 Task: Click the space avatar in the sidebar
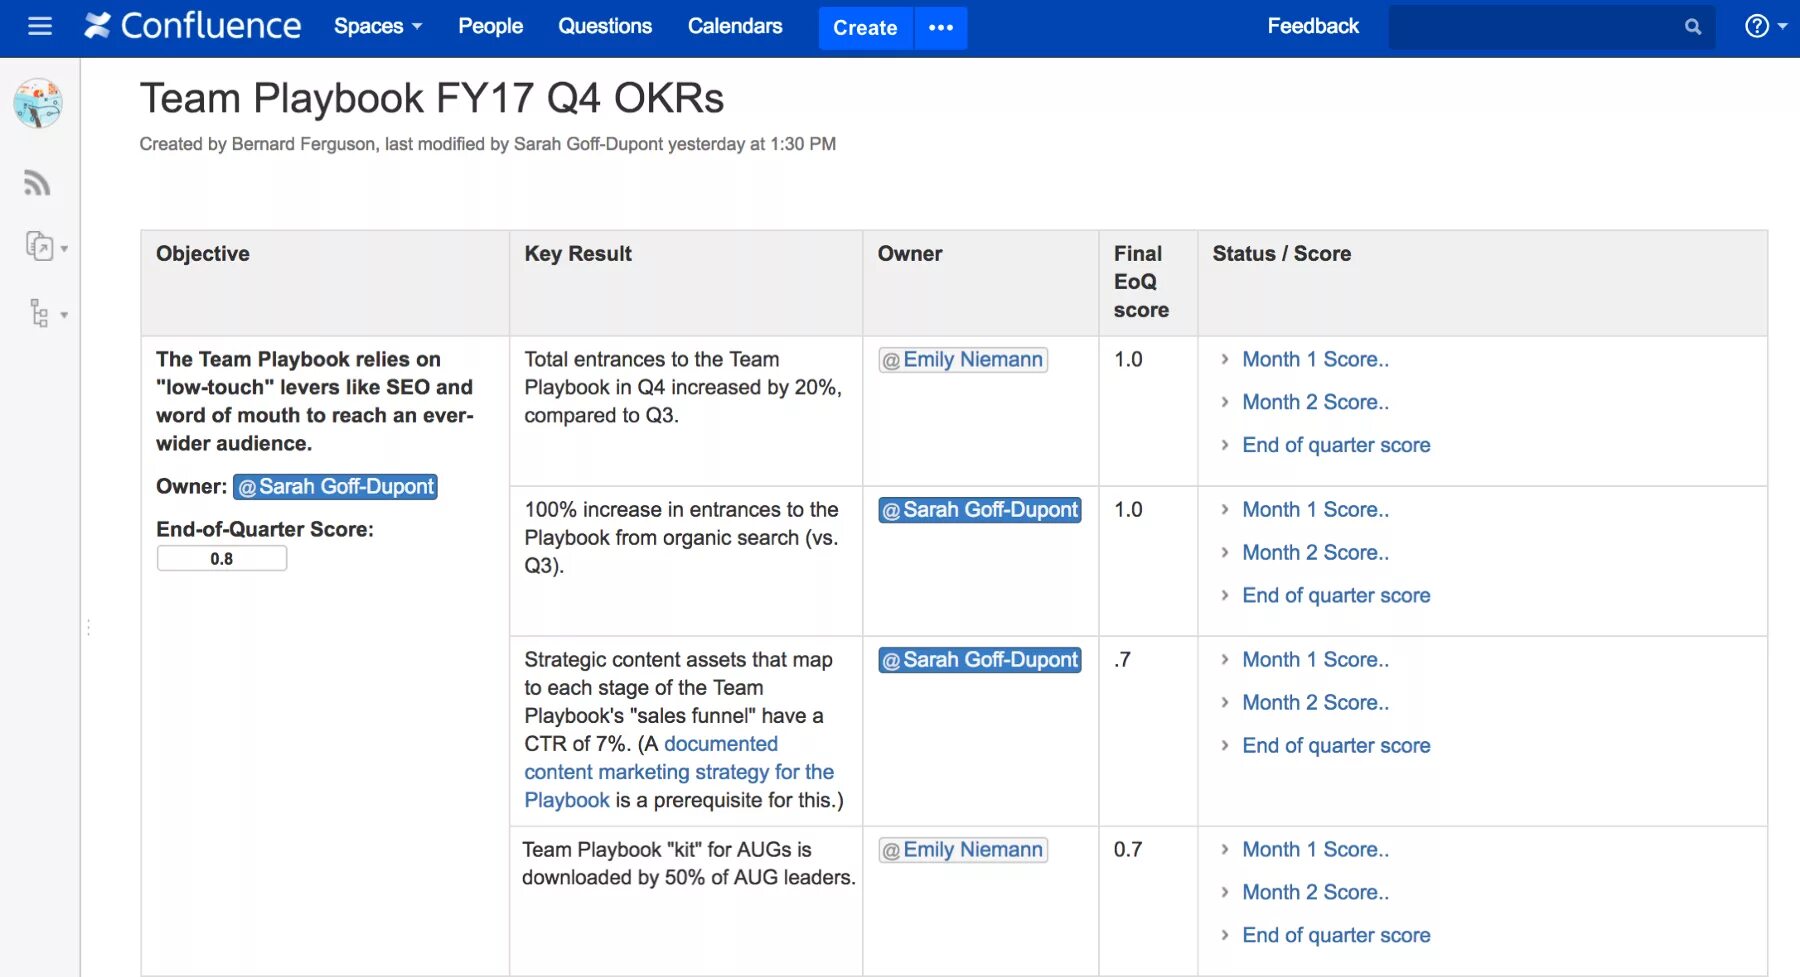tap(38, 104)
